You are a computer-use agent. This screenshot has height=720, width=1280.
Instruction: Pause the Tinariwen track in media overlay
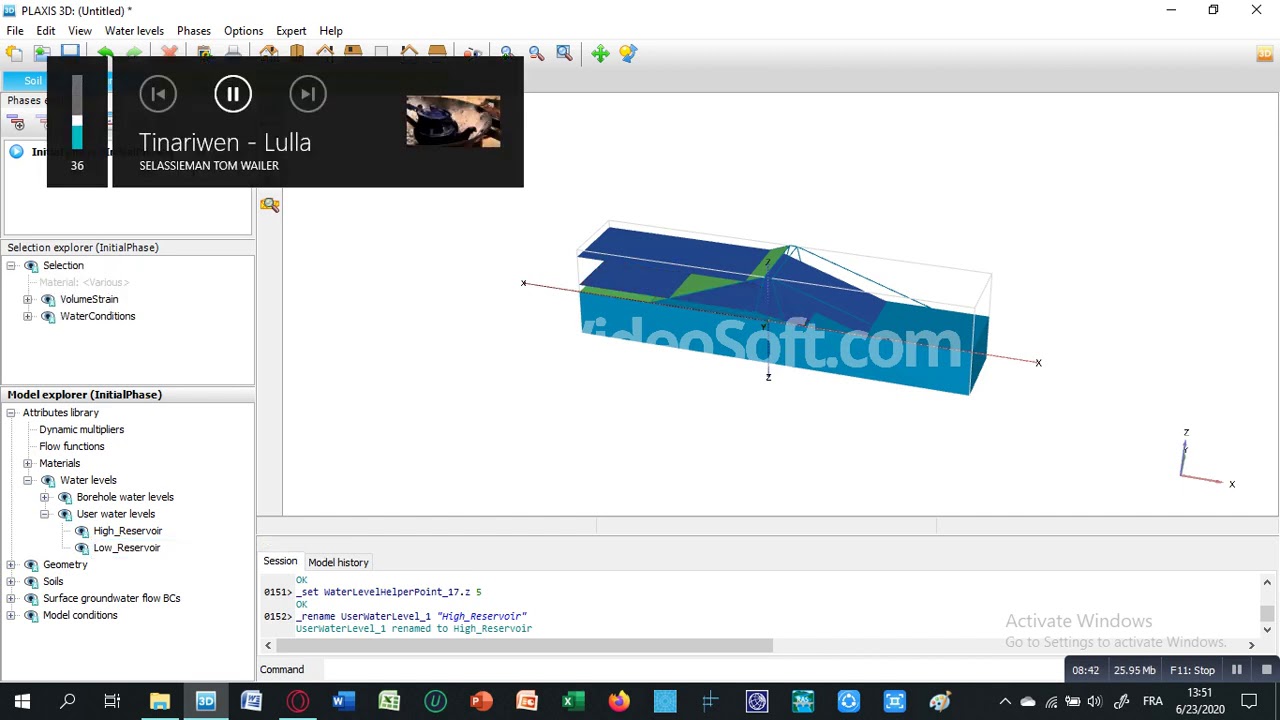(233, 94)
